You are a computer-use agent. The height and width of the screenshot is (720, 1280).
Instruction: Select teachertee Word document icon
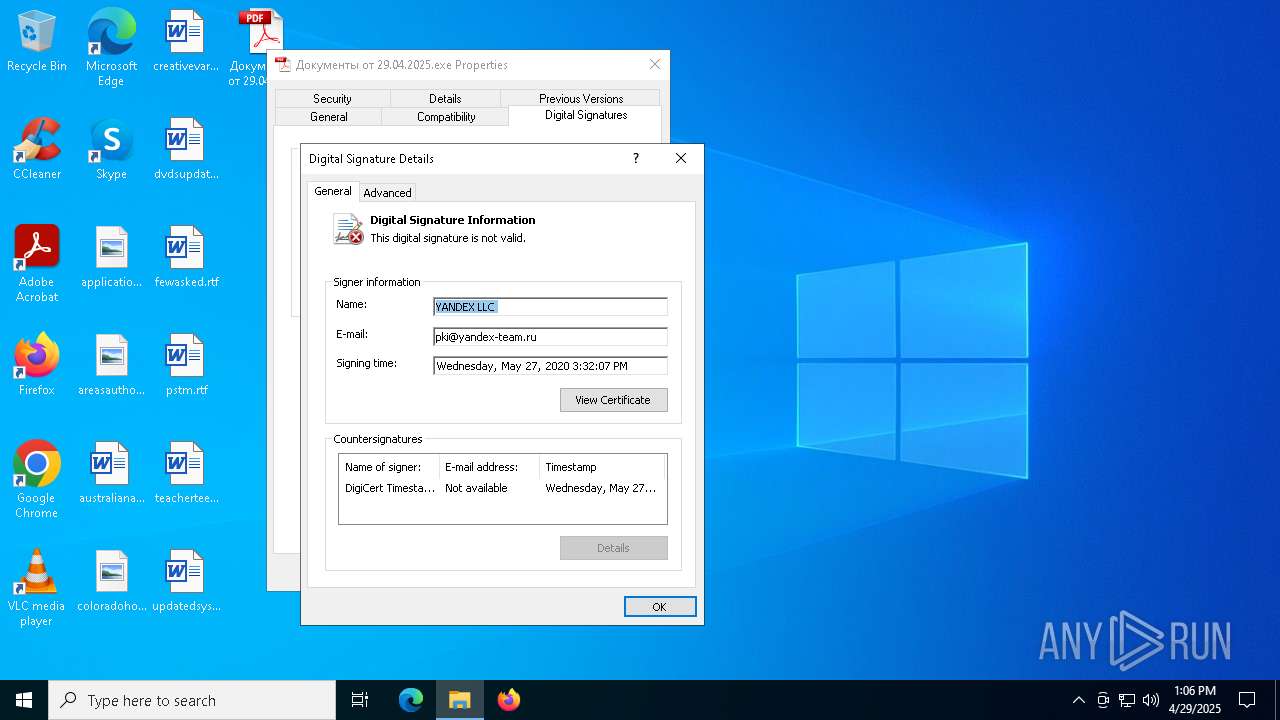point(185,473)
